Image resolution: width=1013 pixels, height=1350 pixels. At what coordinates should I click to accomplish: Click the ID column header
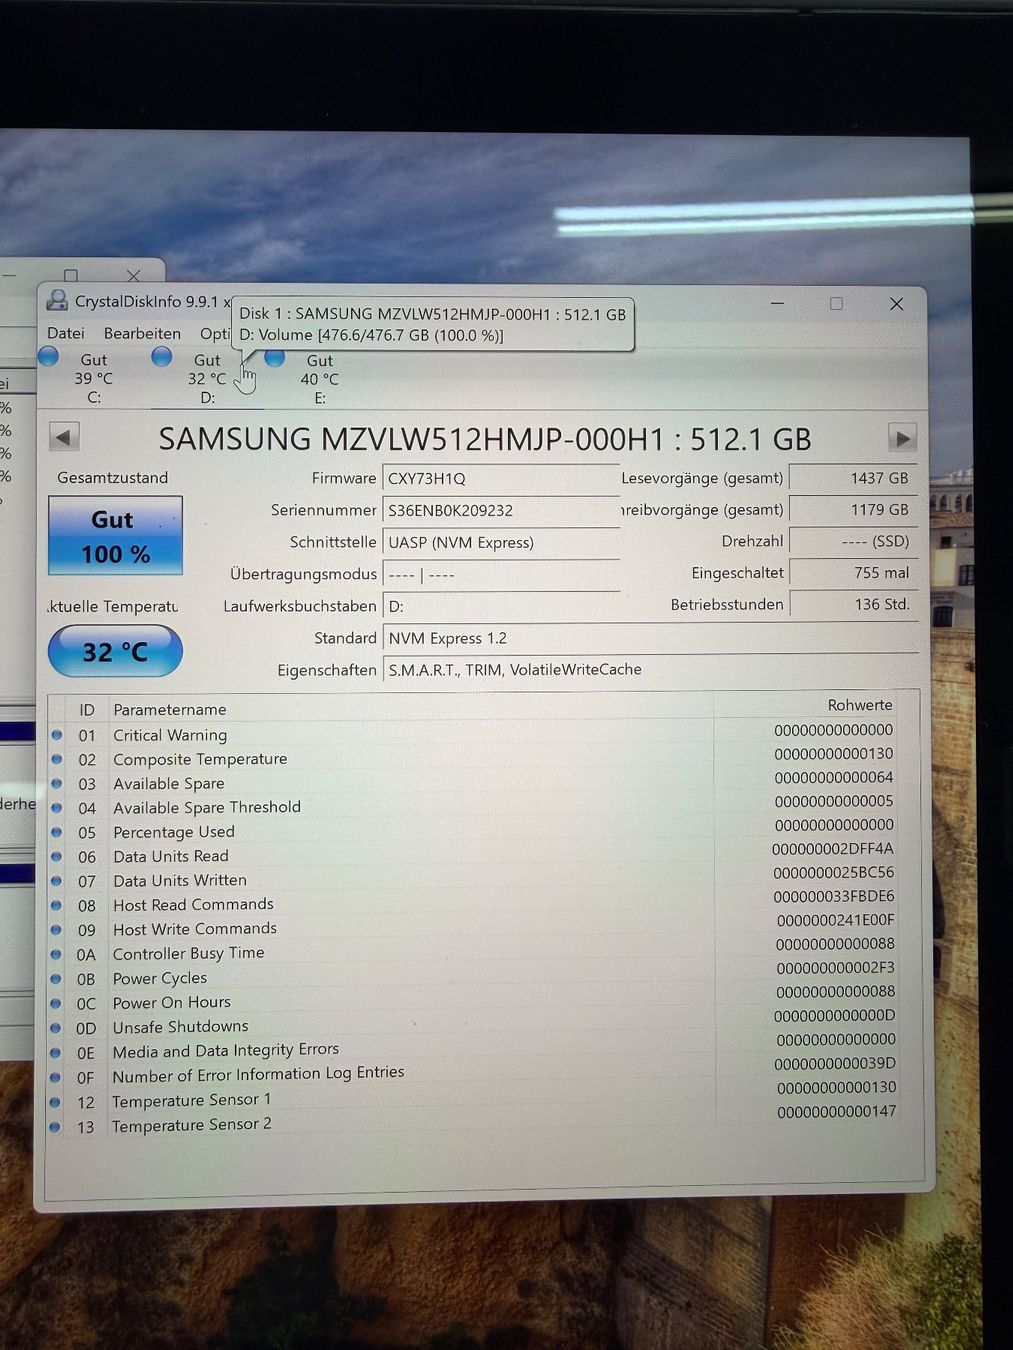click(x=87, y=709)
